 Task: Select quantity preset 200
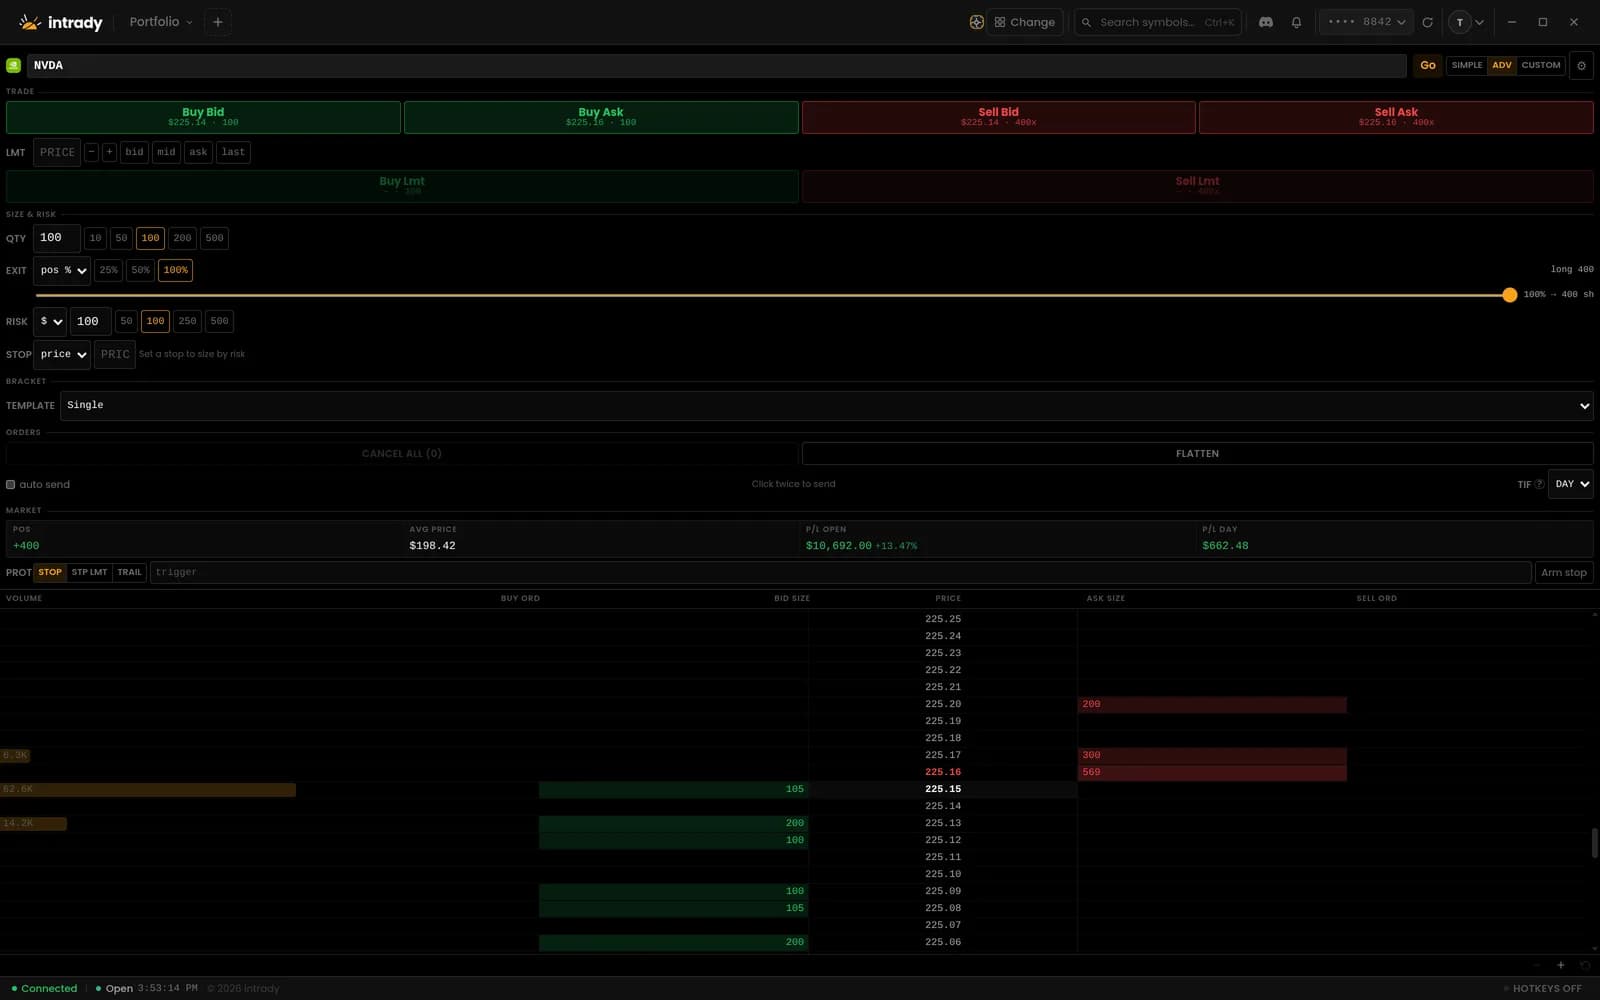(182, 238)
